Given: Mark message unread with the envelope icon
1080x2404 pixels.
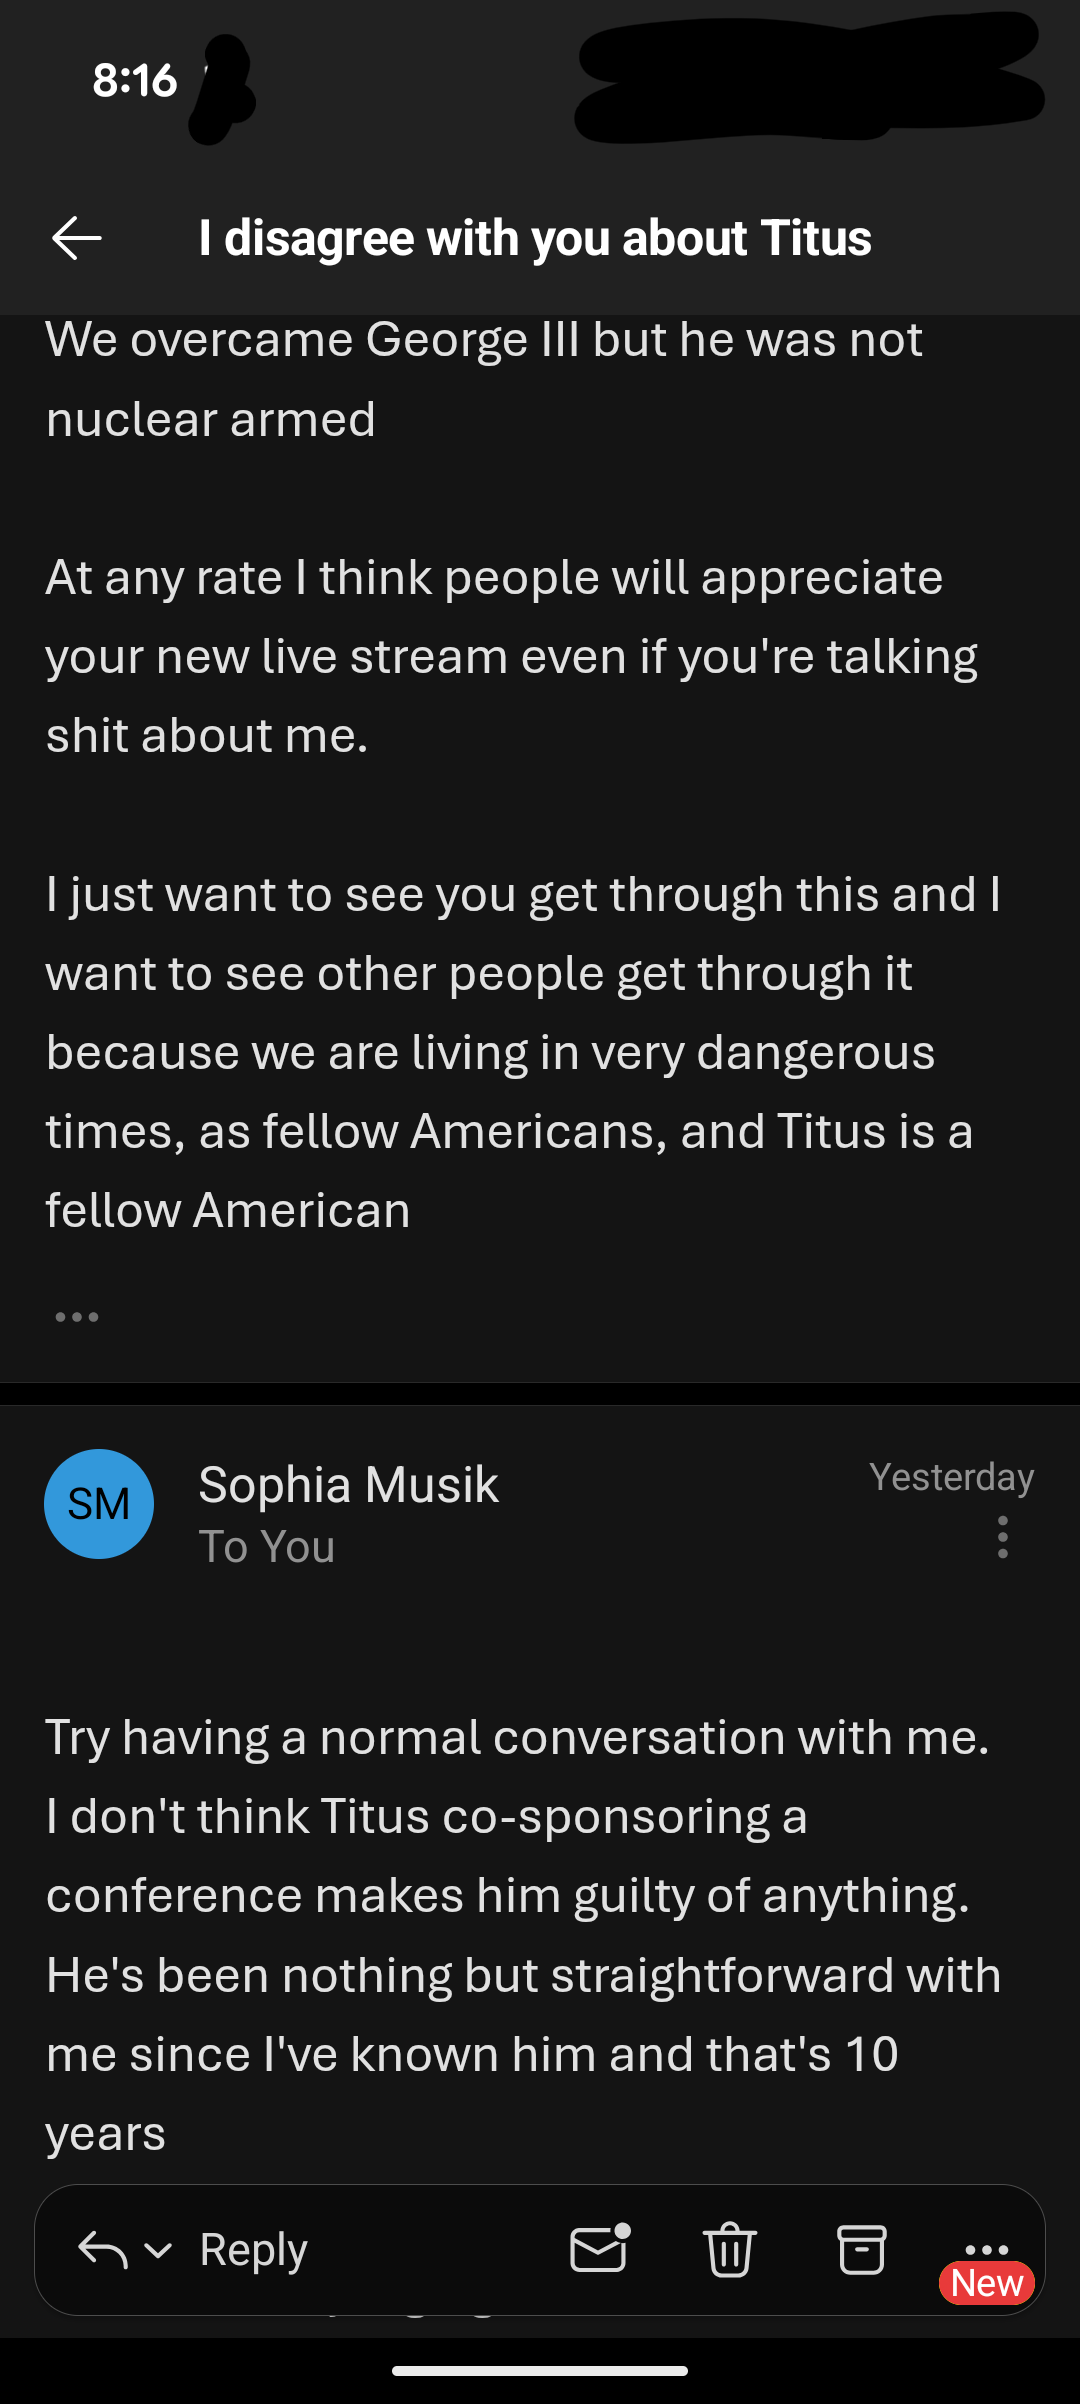Looking at the screenshot, I should click(599, 2250).
